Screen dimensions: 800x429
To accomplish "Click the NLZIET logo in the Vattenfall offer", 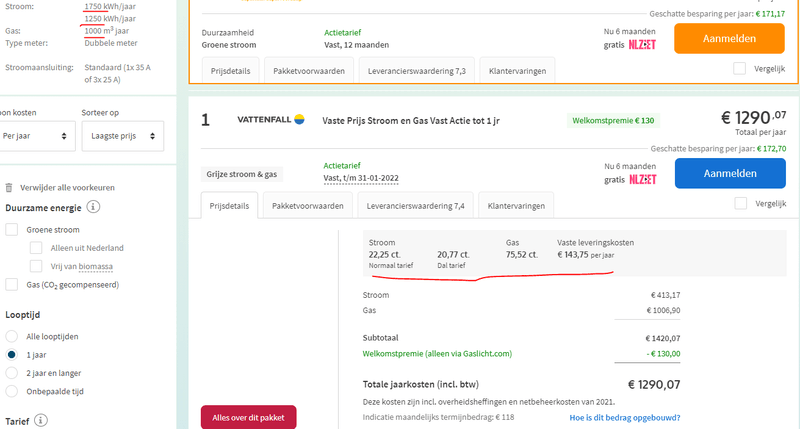I will (x=642, y=180).
